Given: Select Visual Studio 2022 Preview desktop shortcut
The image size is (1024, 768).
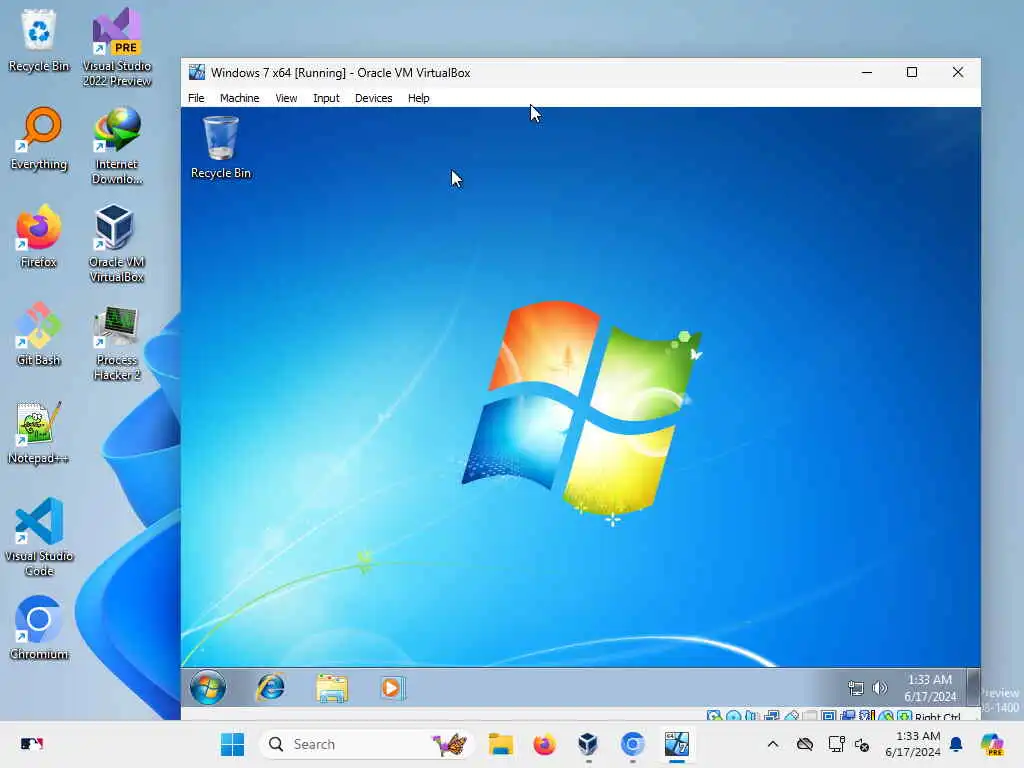Looking at the screenshot, I should [x=117, y=47].
